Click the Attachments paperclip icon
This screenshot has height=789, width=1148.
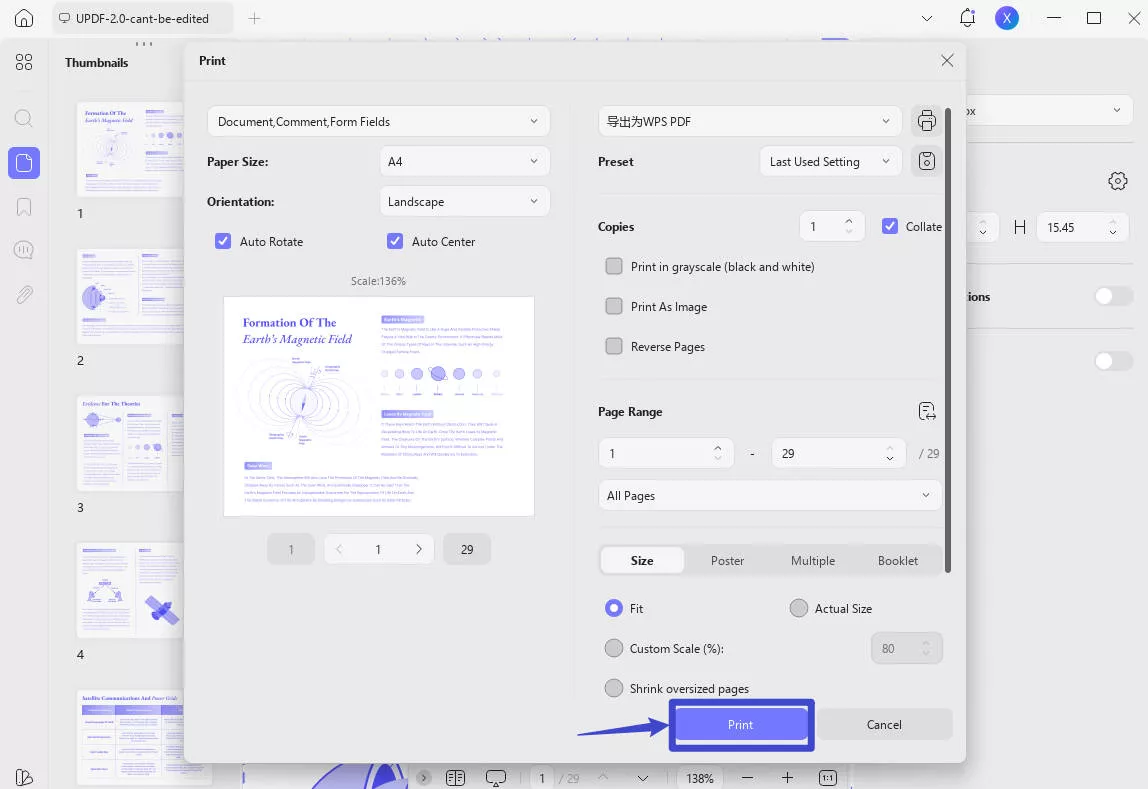coord(24,293)
